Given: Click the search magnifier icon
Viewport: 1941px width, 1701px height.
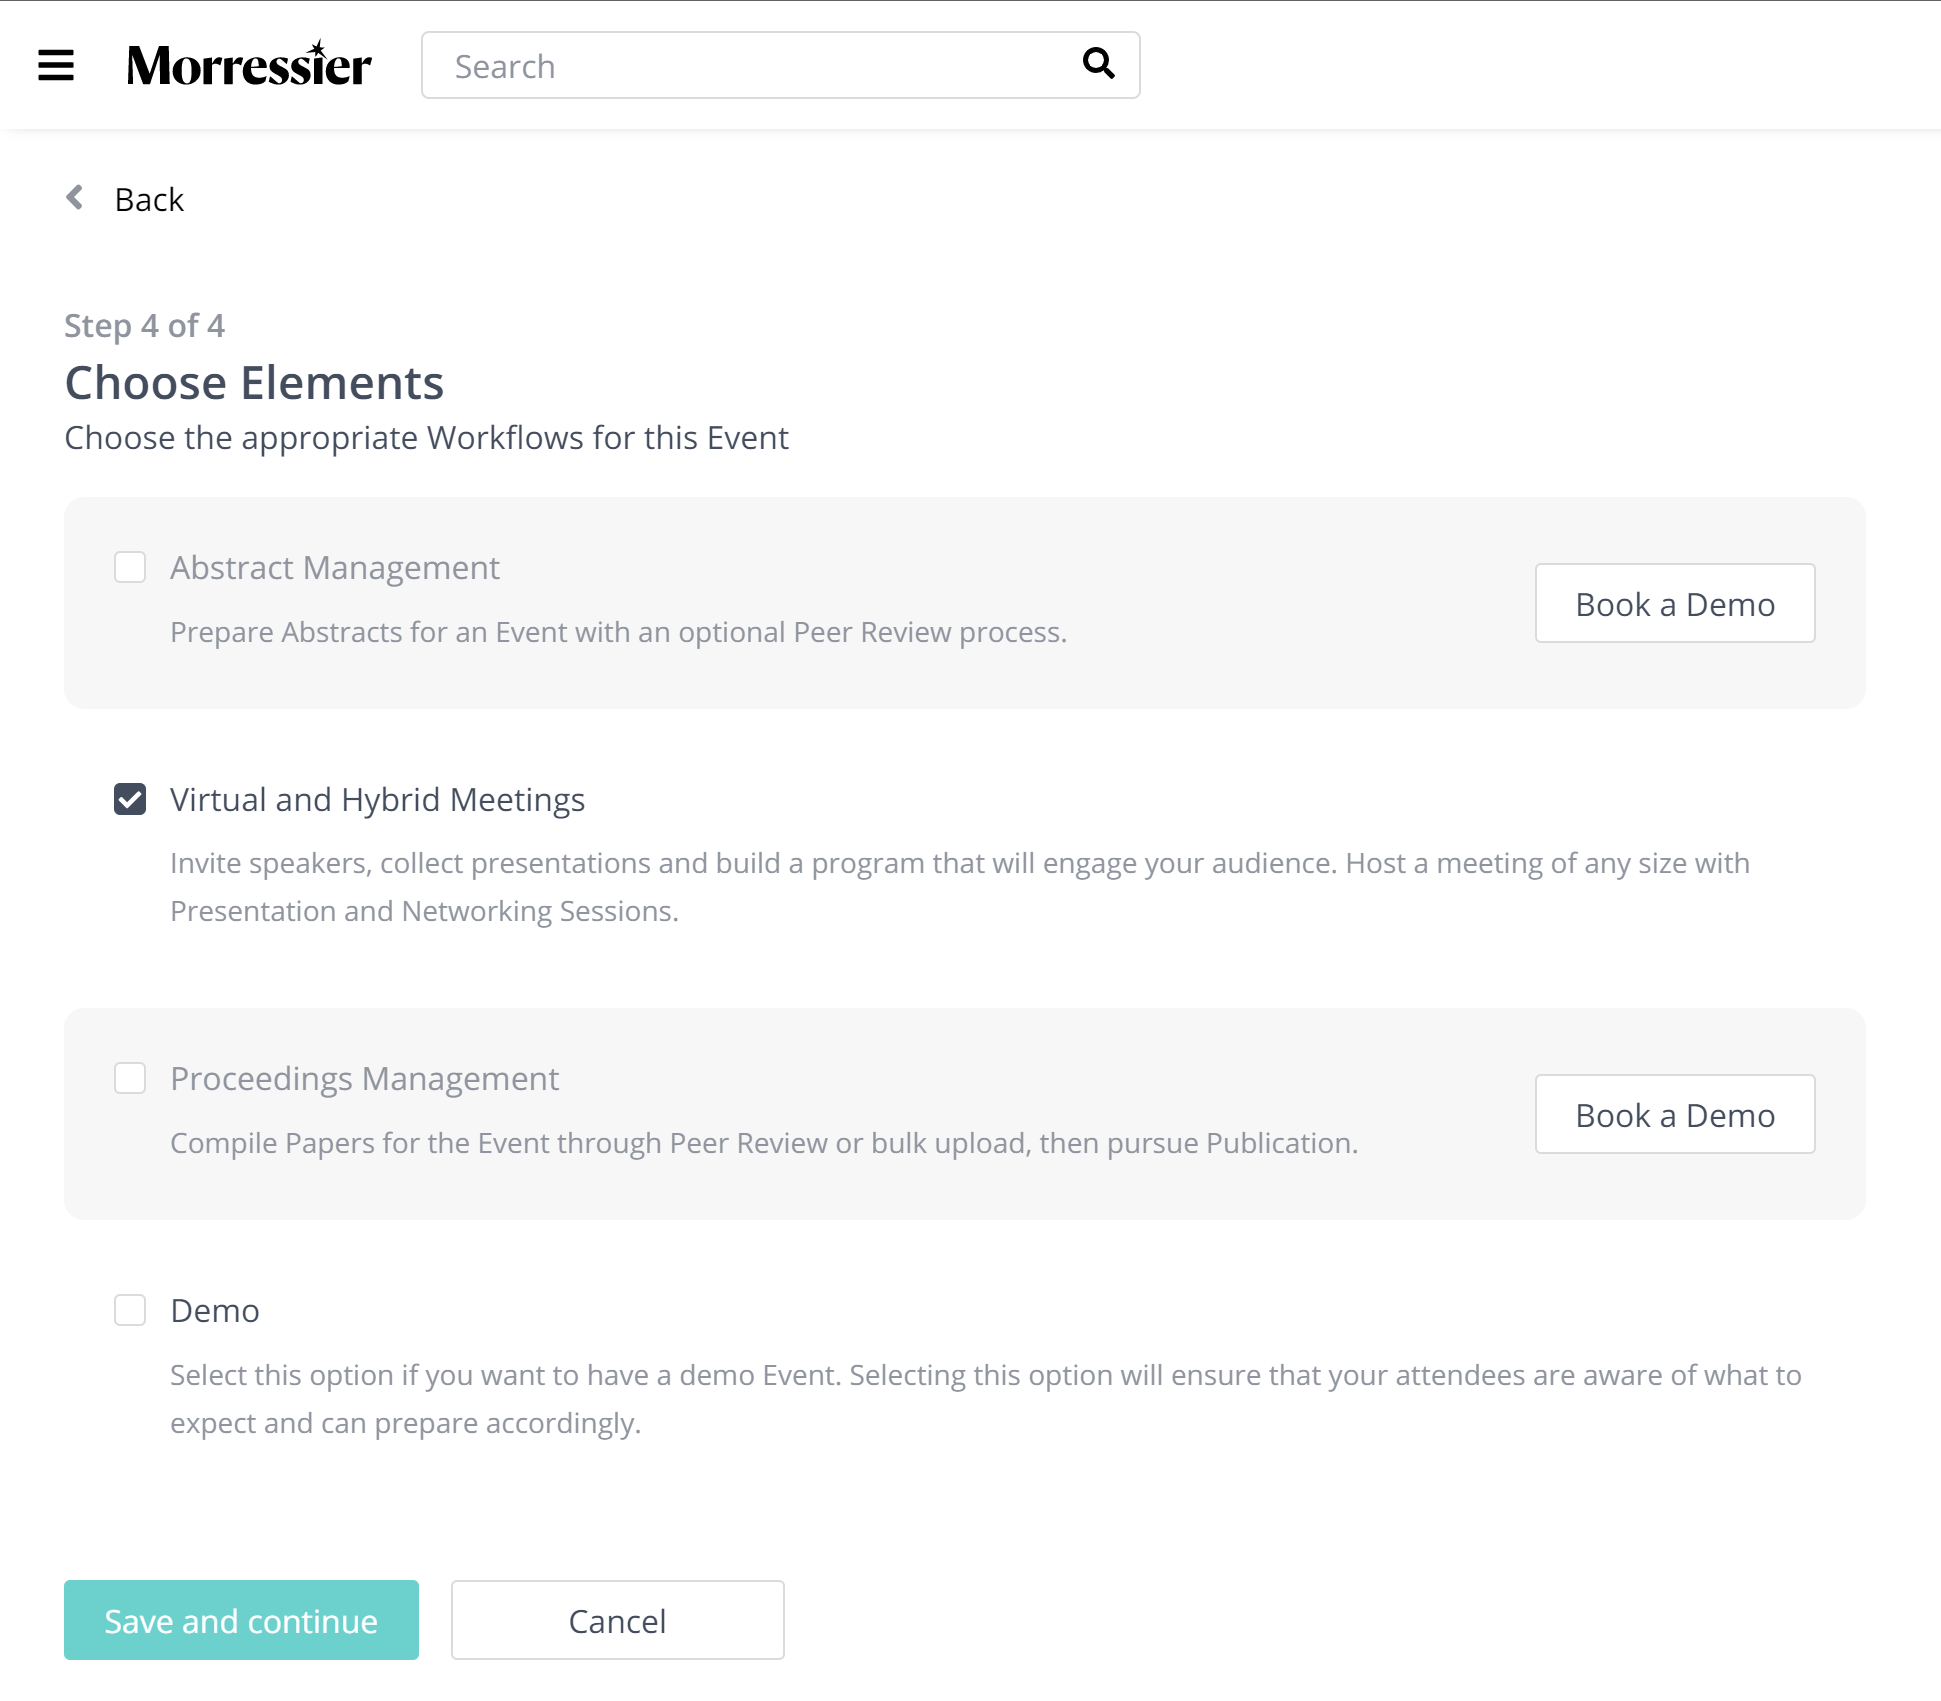Looking at the screenshot, I should (x=1099, y=63).
